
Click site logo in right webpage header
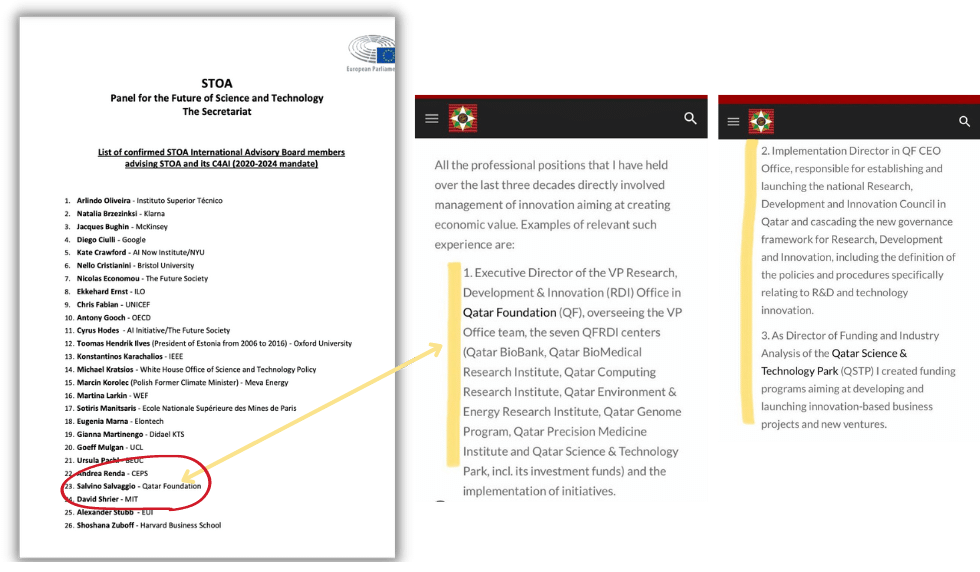(x=761, y=121)
